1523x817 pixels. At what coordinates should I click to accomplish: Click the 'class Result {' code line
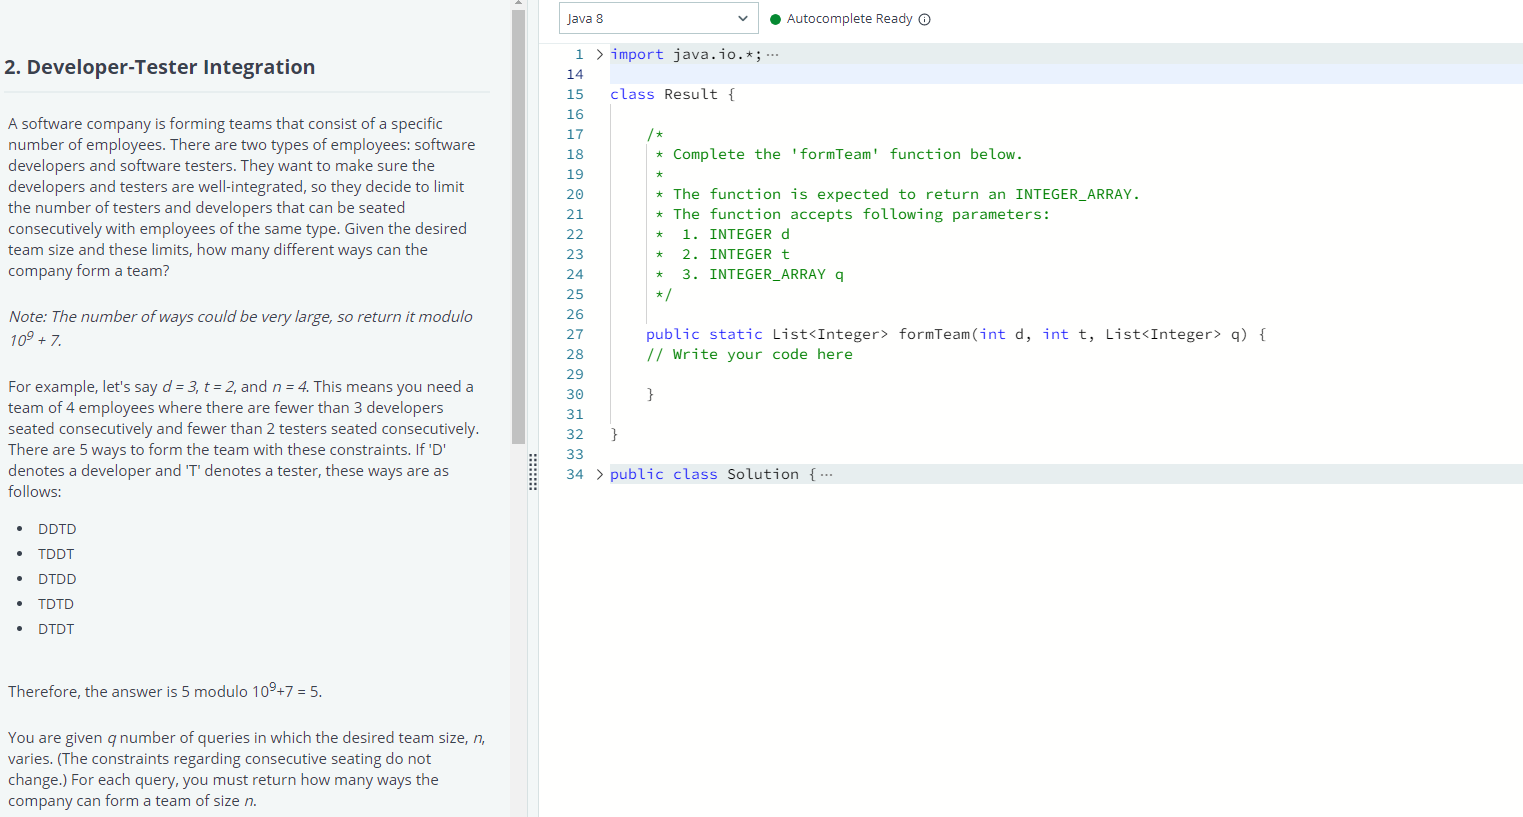coord(672,94)
